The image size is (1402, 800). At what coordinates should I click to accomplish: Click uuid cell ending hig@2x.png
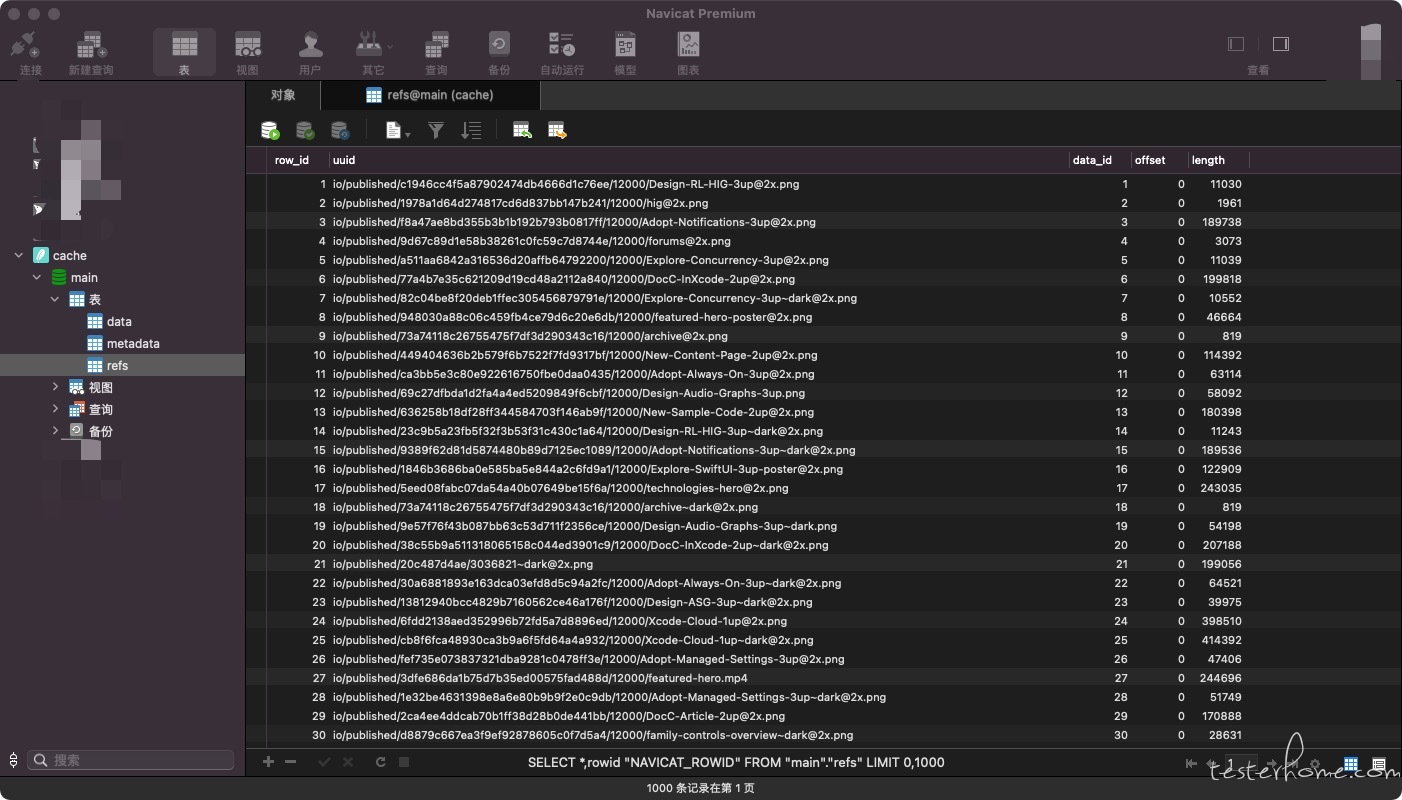pyautogui.click(x=699, y=203)
